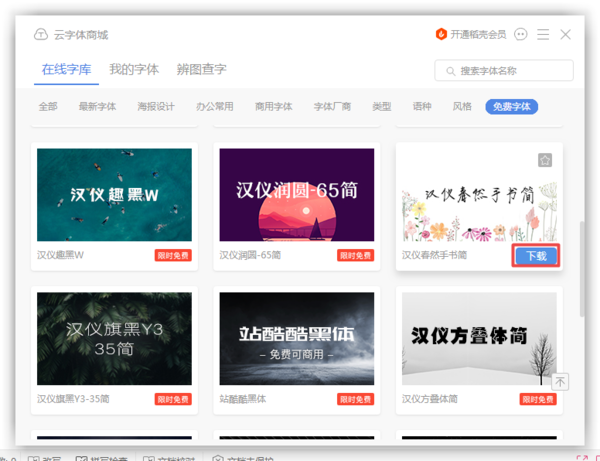The image size is (600, 461).
Task: Click the cloud font store logo icon
Action: [x=41, y=34]
